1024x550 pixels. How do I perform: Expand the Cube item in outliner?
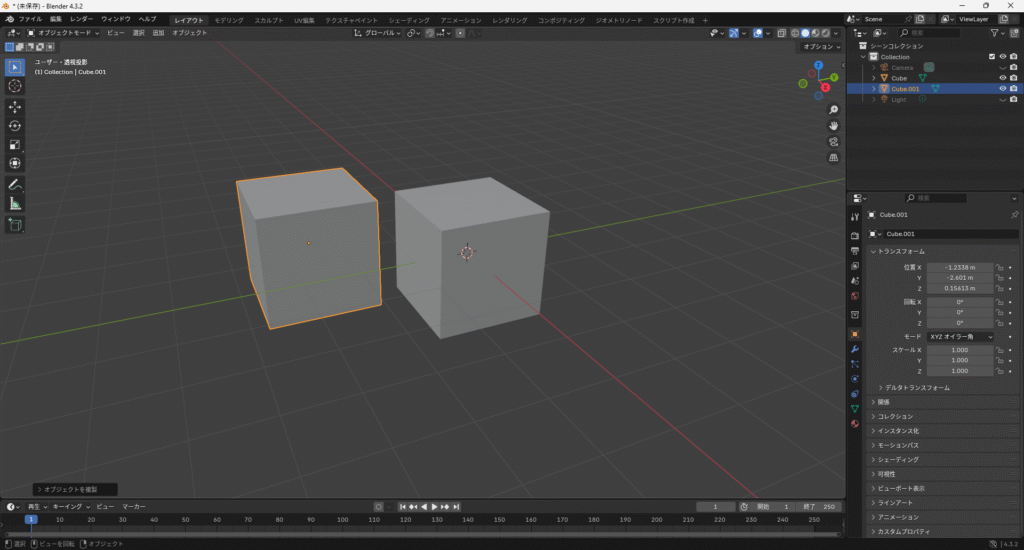(874, 78)
